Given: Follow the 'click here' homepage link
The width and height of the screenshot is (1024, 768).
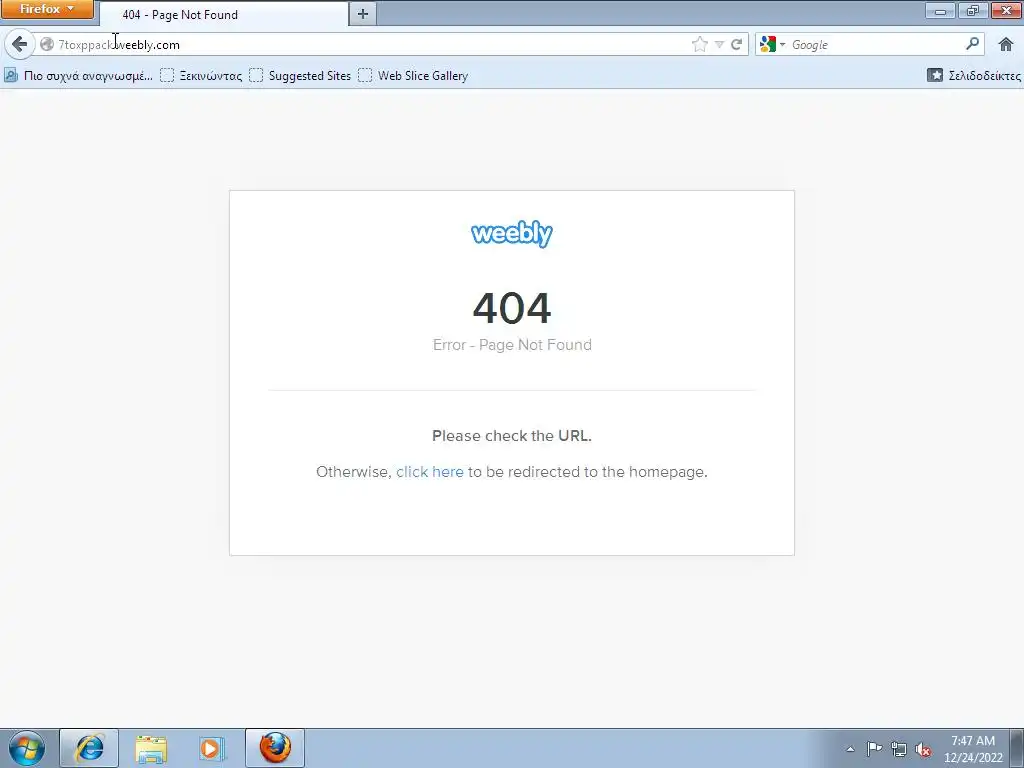Looking at the screenshot, I should click(430, 472).
